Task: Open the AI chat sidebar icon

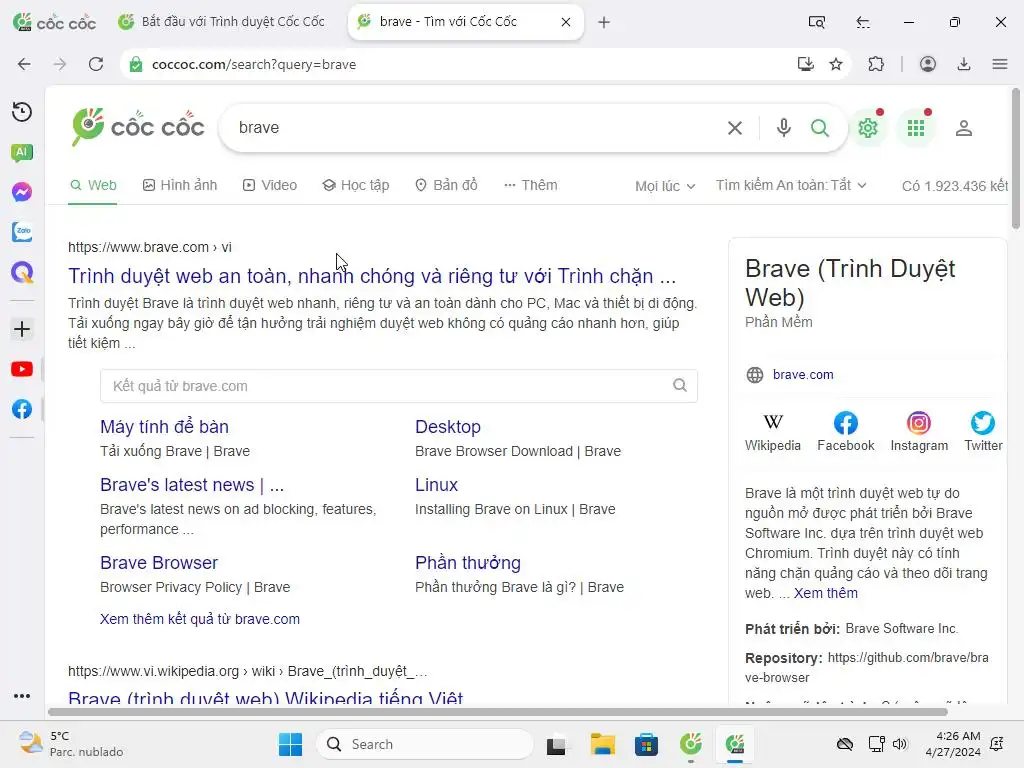Action: point(22,153)
